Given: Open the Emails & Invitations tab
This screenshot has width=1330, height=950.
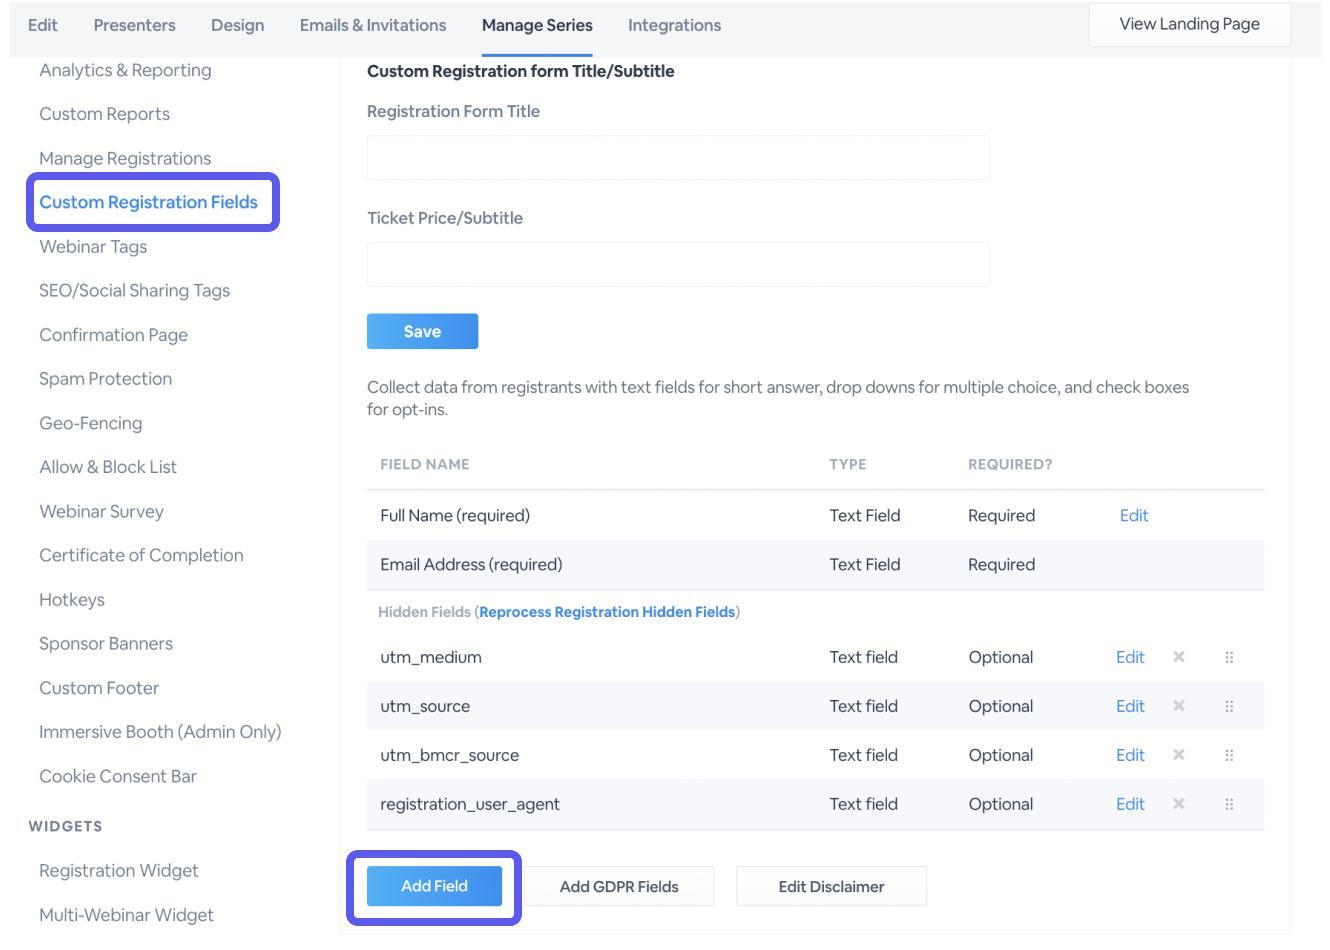Looking at the screenshot, I should 373,25.
